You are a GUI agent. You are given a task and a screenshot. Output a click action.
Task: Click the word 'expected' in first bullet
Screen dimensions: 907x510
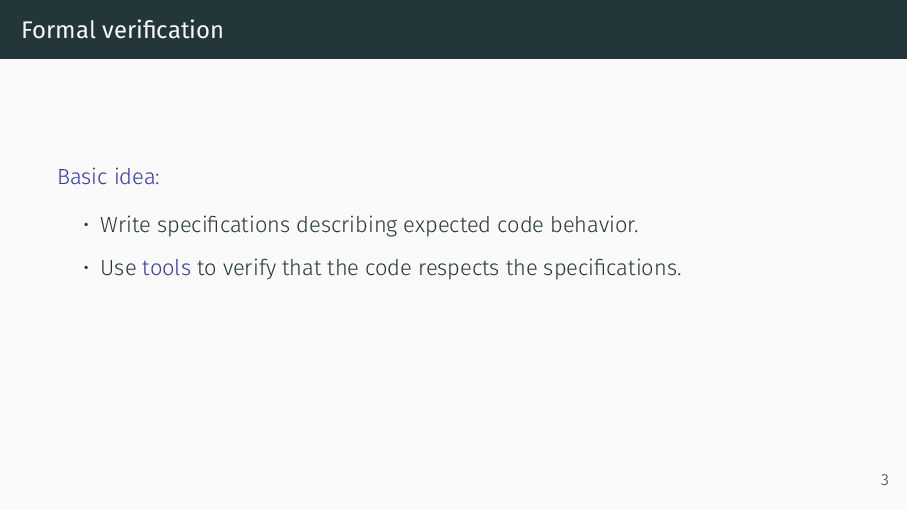447,226
